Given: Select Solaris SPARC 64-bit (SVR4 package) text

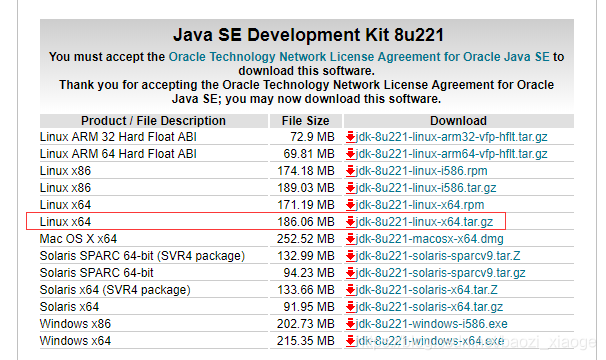Looking at the screenshot, I should (x=143, y=256).
